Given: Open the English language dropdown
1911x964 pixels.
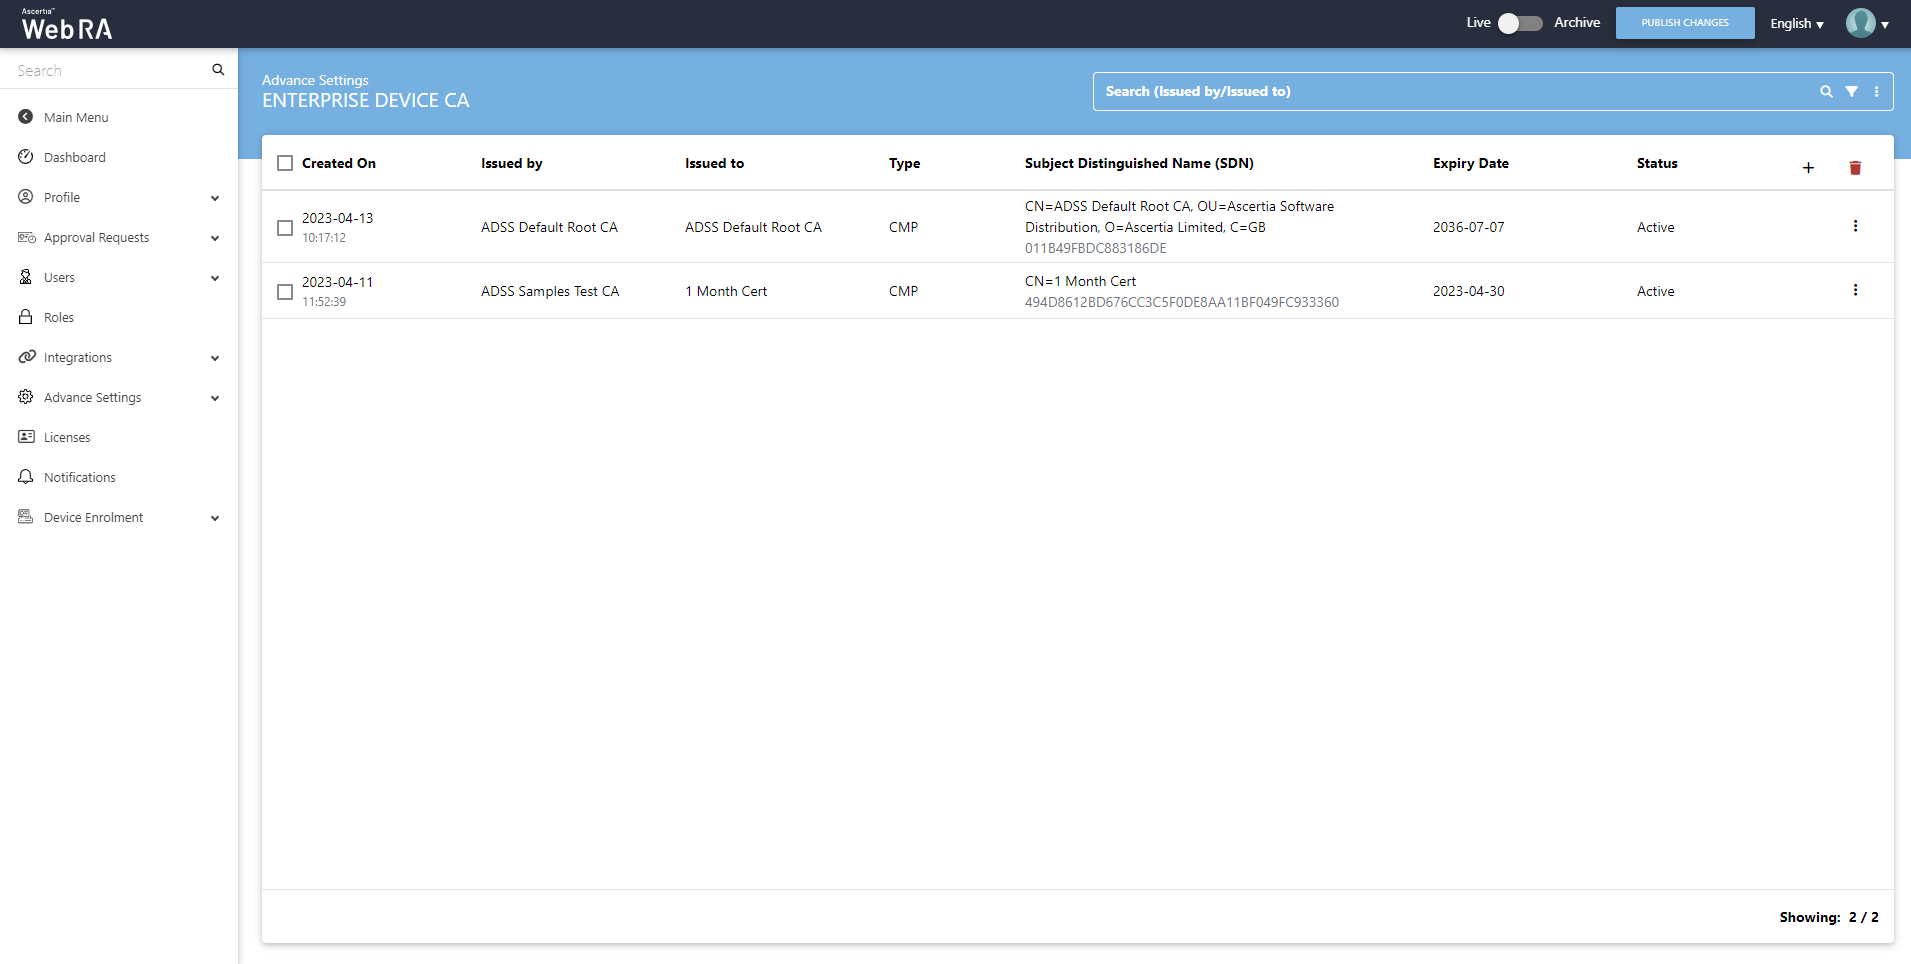Looking at the screenshot, I should point(1796,24).
